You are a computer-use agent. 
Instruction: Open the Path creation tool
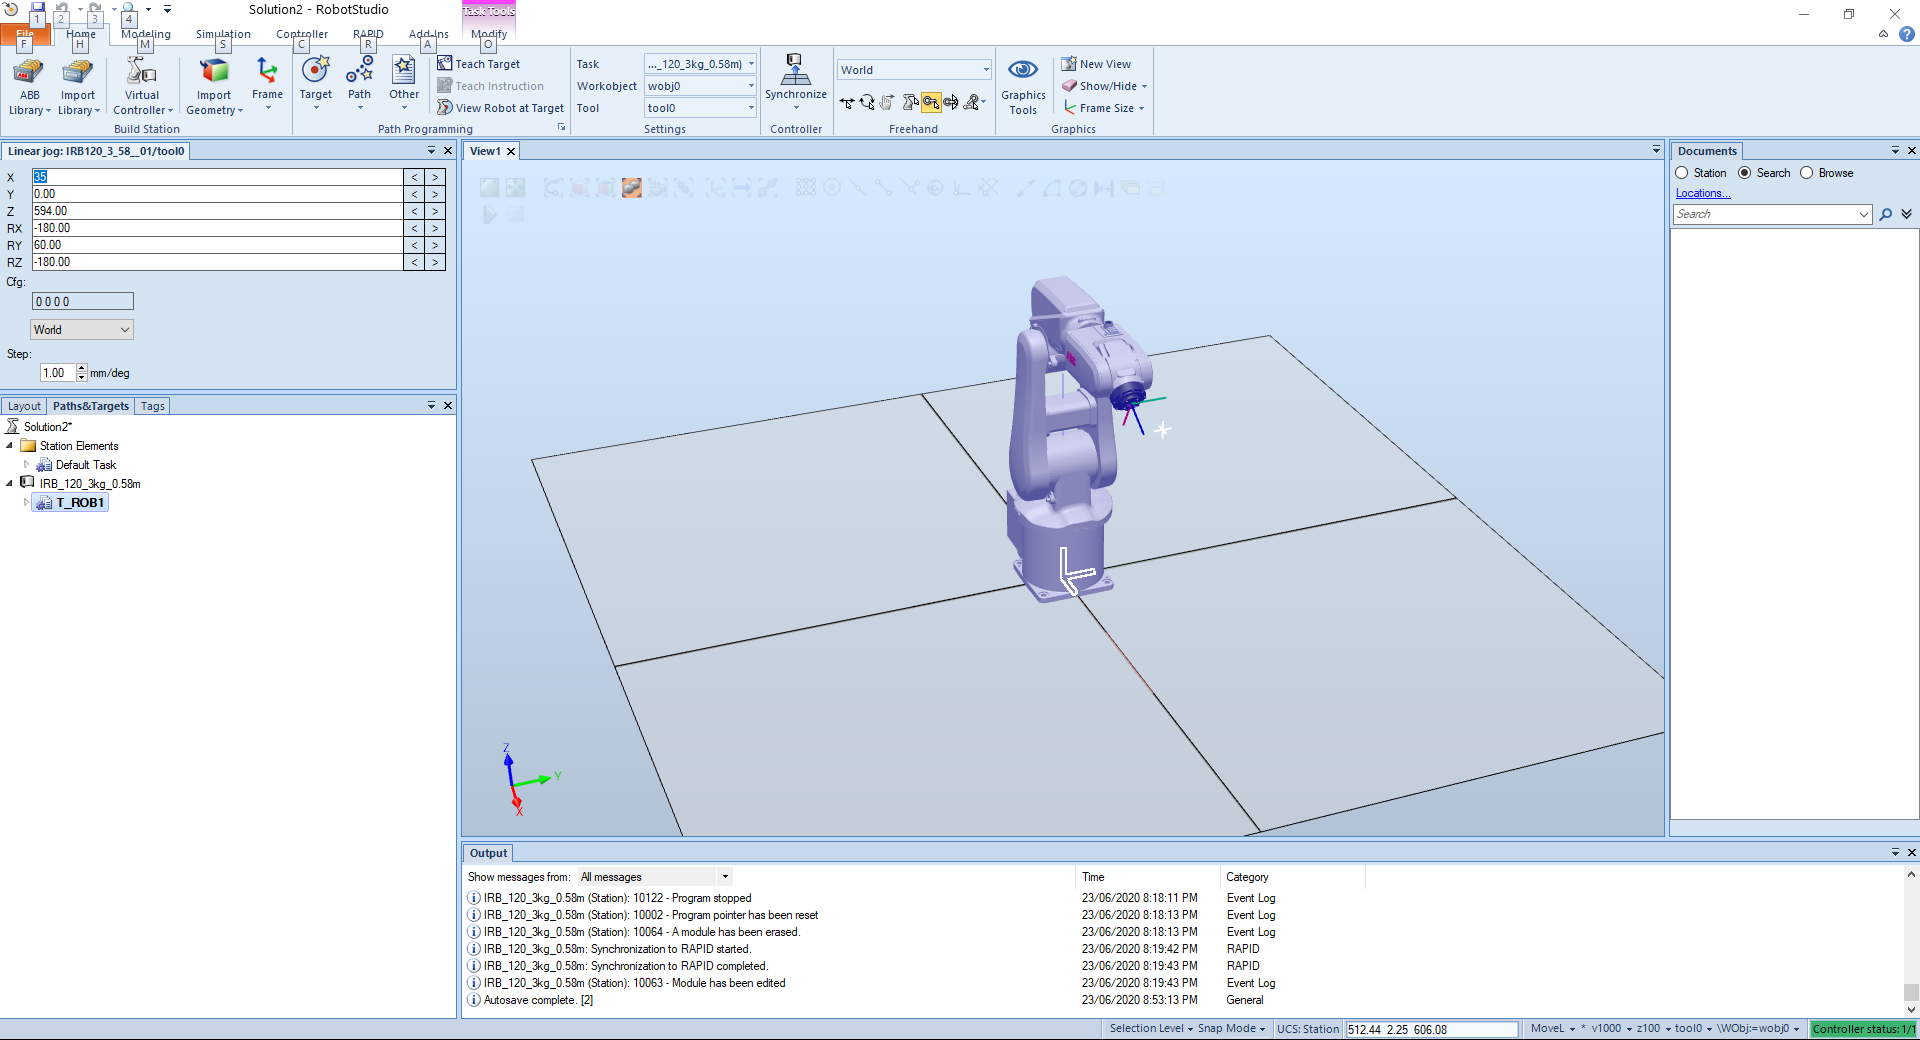pyautogui.click(x=359, y=73)
